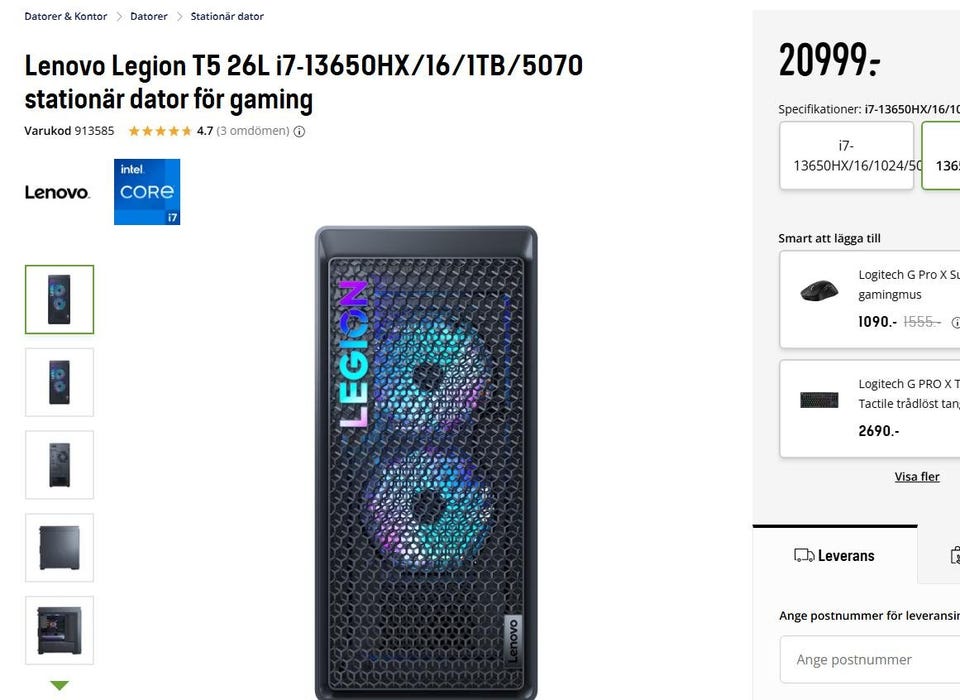Image resolution: width=960 pixels, height=700 pixels.
Task: Click the five-star rating
Action: click(x=160, y=131)
